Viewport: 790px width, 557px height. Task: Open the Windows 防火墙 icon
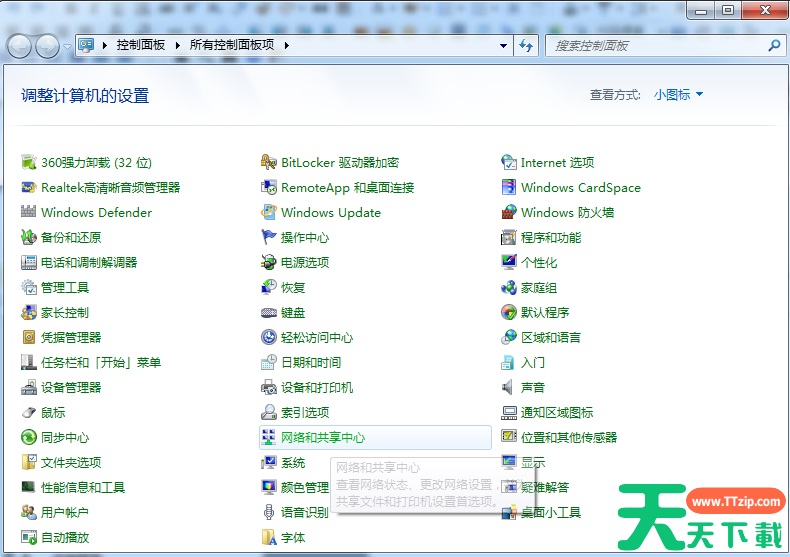(x=509, y=213)
